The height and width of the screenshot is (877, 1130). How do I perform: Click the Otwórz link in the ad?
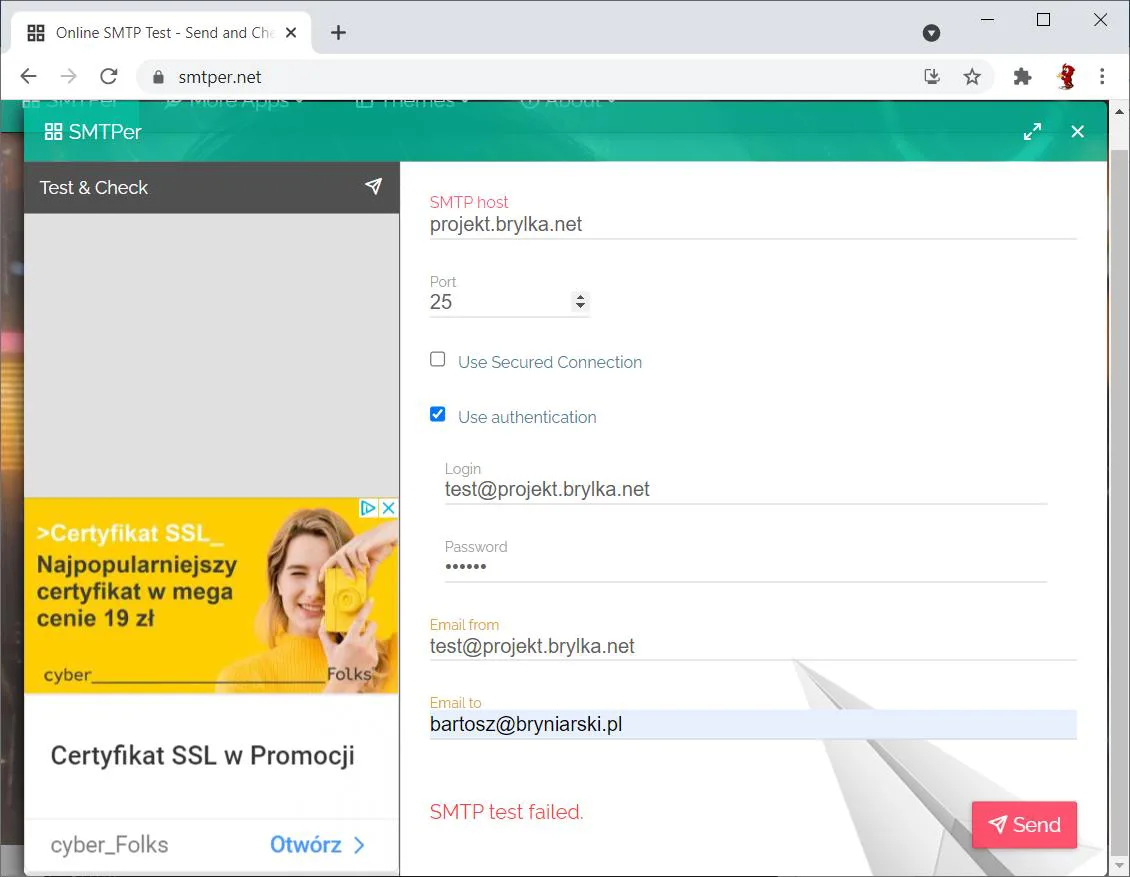[x=317, y=845]
